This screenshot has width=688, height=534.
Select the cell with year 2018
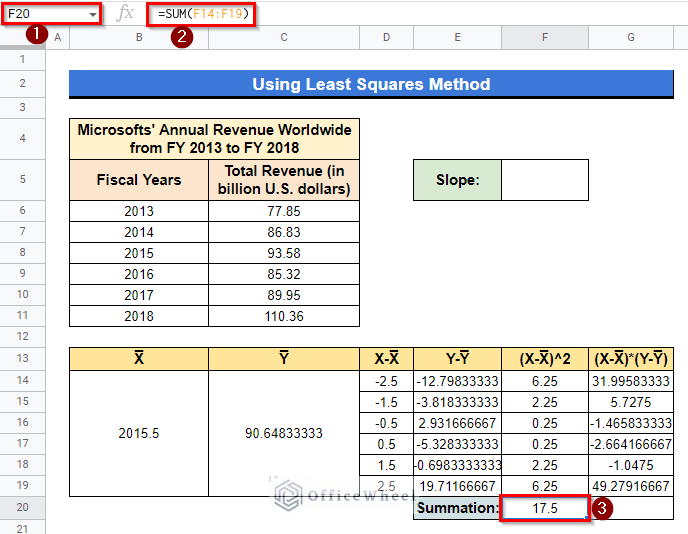(x=139, y=316)
